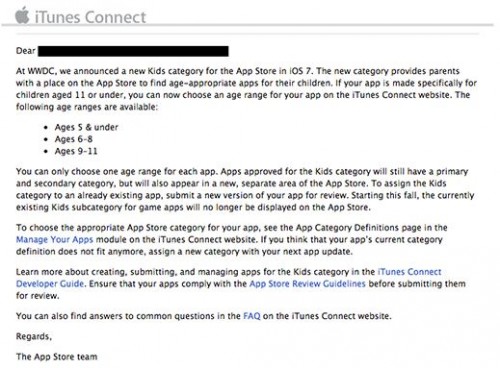Open the App Store Review Guidelines link

click(307, 284)
